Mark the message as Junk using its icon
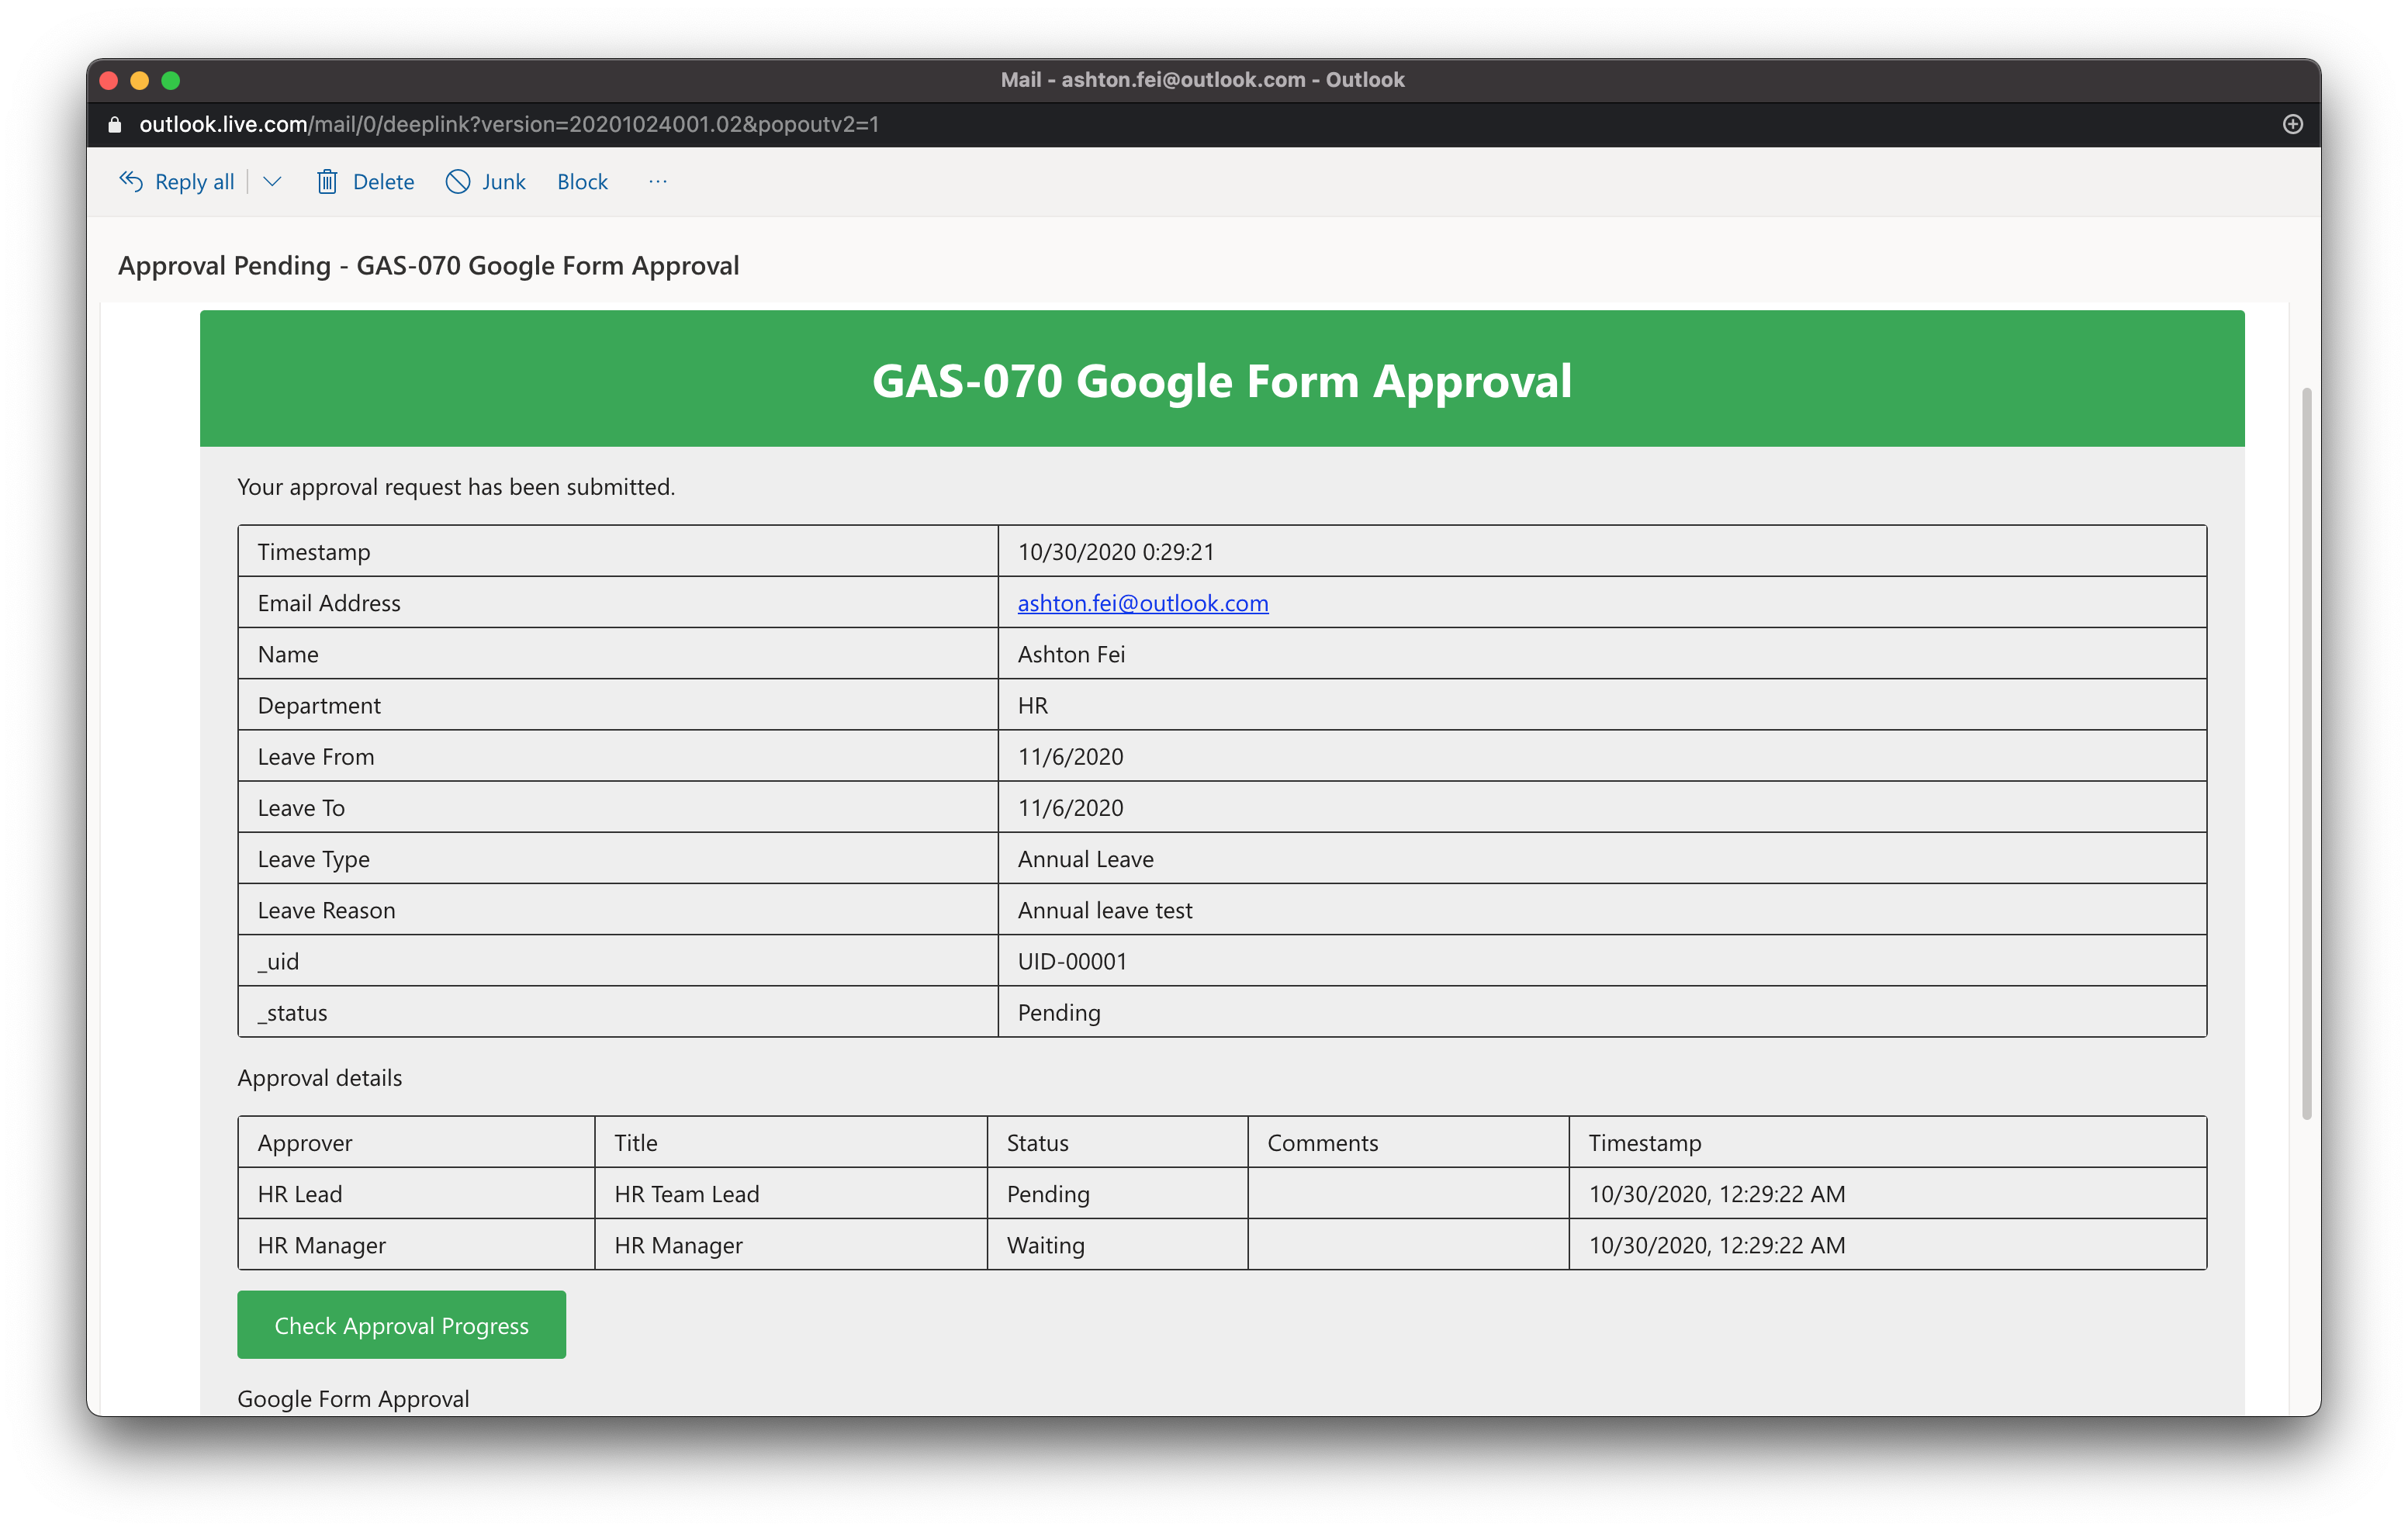2408x1531 pixels. pyautogui.click(x=458, y=181)
